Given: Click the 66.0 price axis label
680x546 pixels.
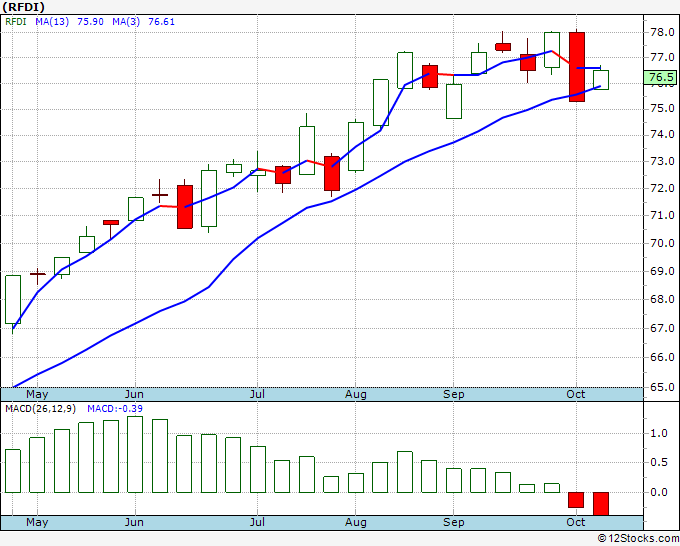Looking at the screenshot, I should click(662, 357).
